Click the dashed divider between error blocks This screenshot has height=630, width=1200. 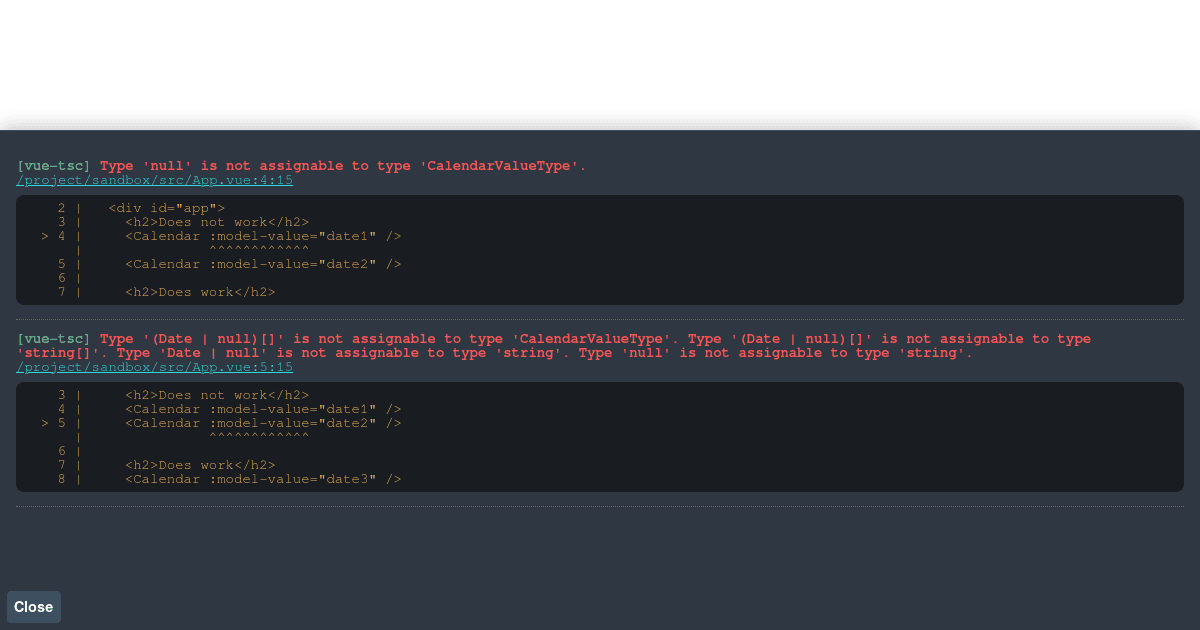[600, 317]
